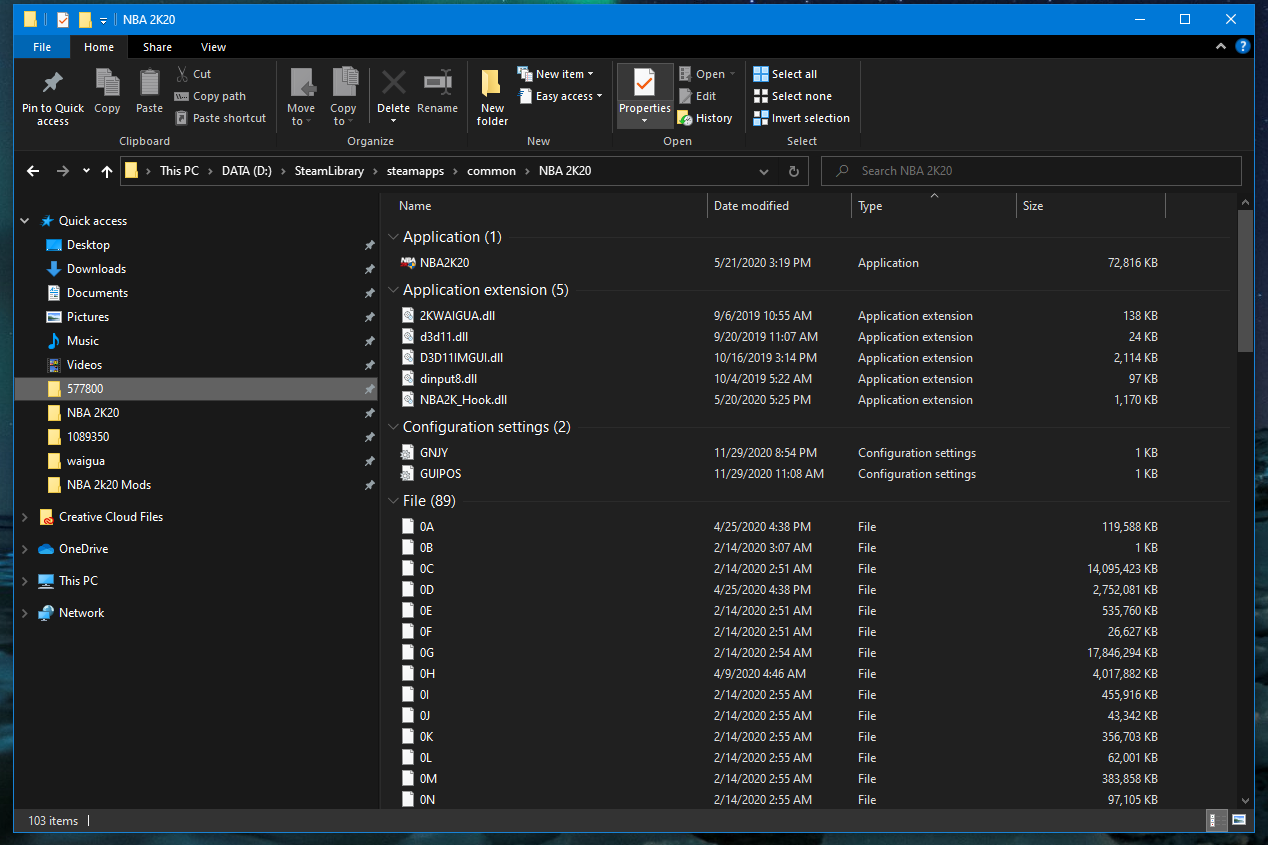
Task: Open the recent locations dropdown arrow
Action: click(x=86, y=171)
